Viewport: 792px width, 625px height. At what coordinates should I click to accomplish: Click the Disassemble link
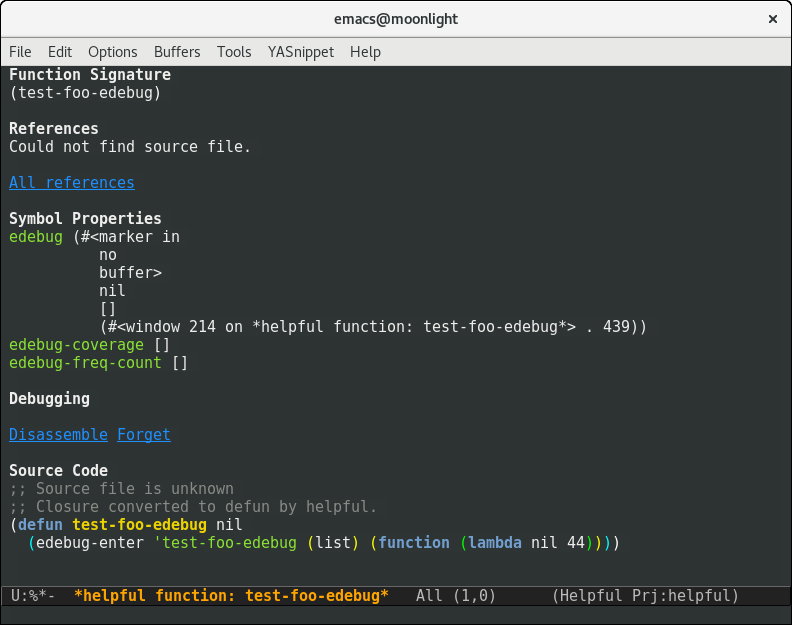pos(58,435)
